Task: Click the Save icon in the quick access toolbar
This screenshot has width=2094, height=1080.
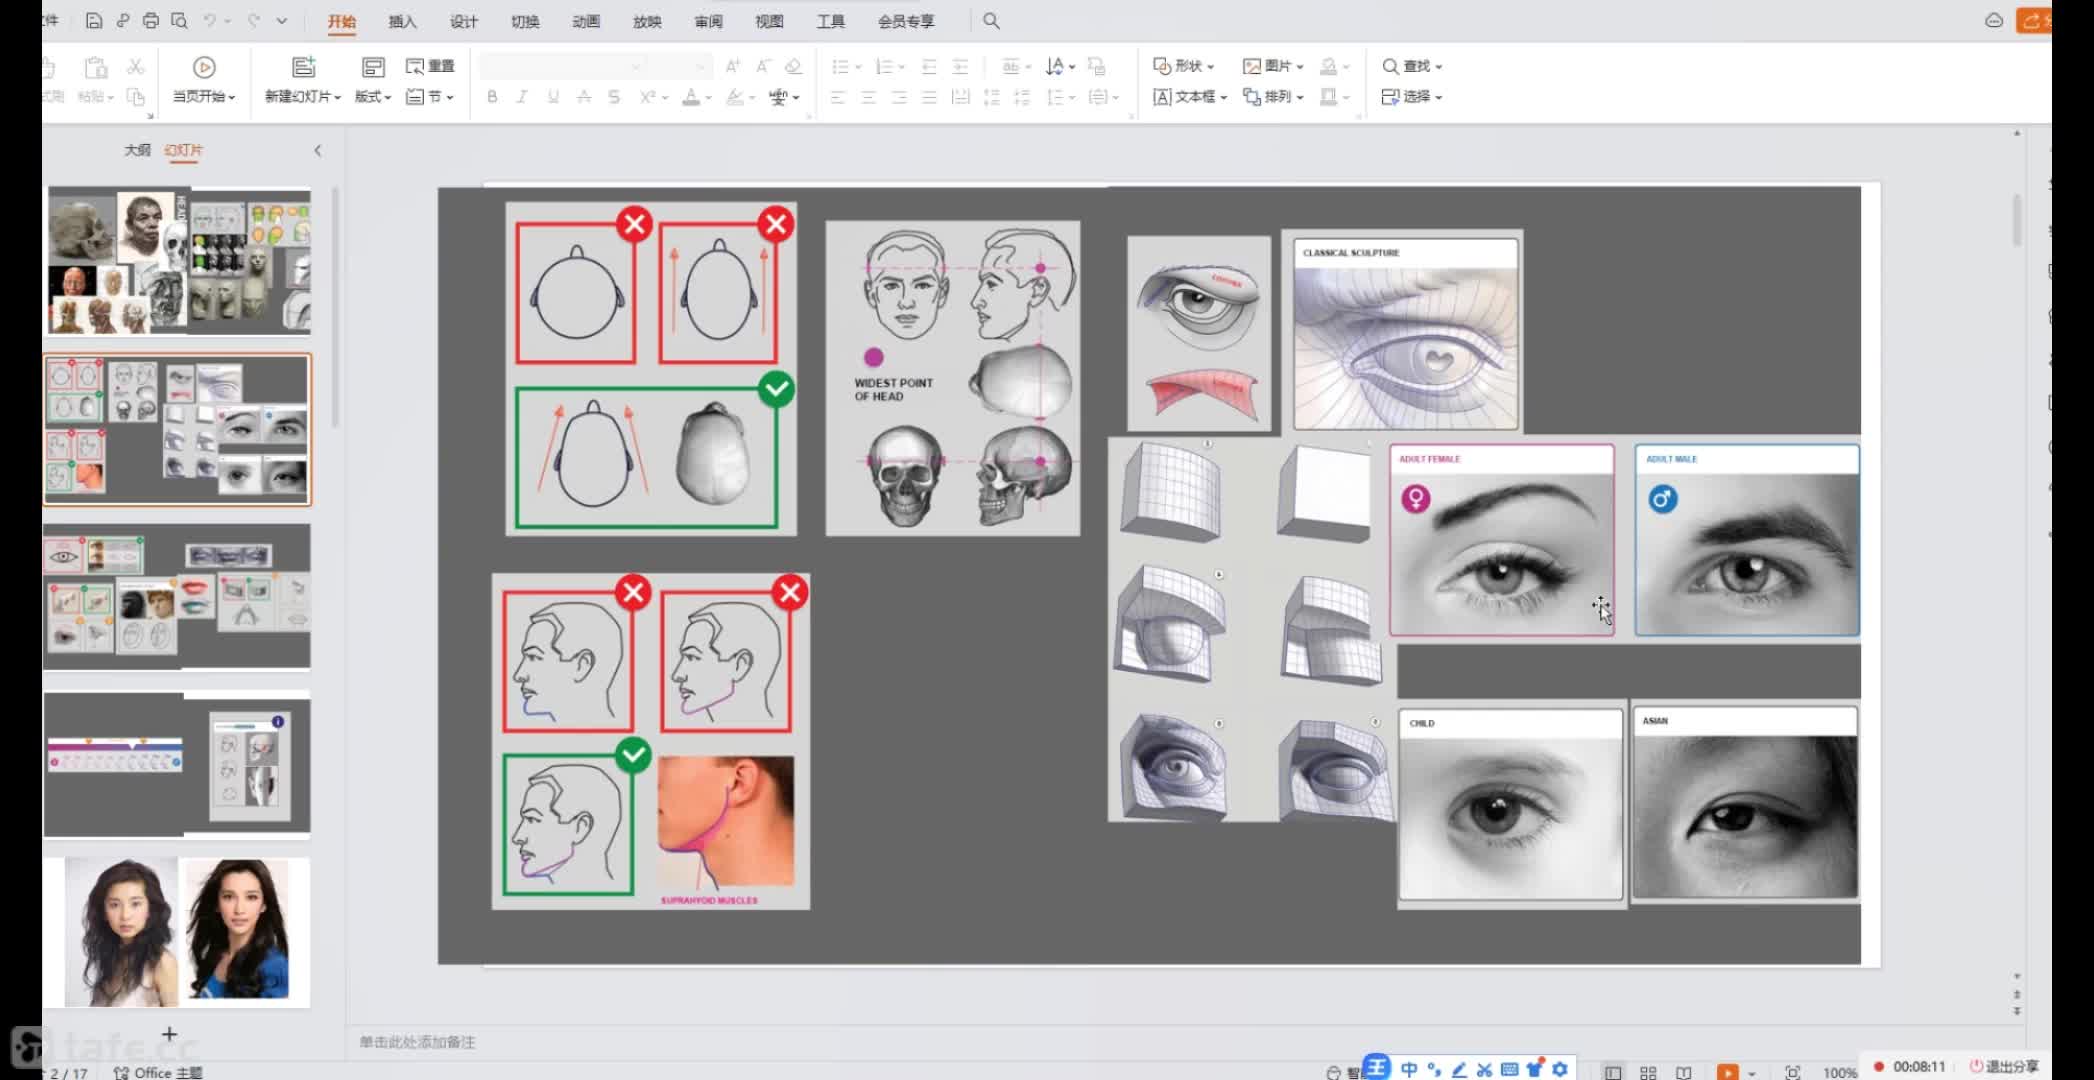Action: (93, 20)
